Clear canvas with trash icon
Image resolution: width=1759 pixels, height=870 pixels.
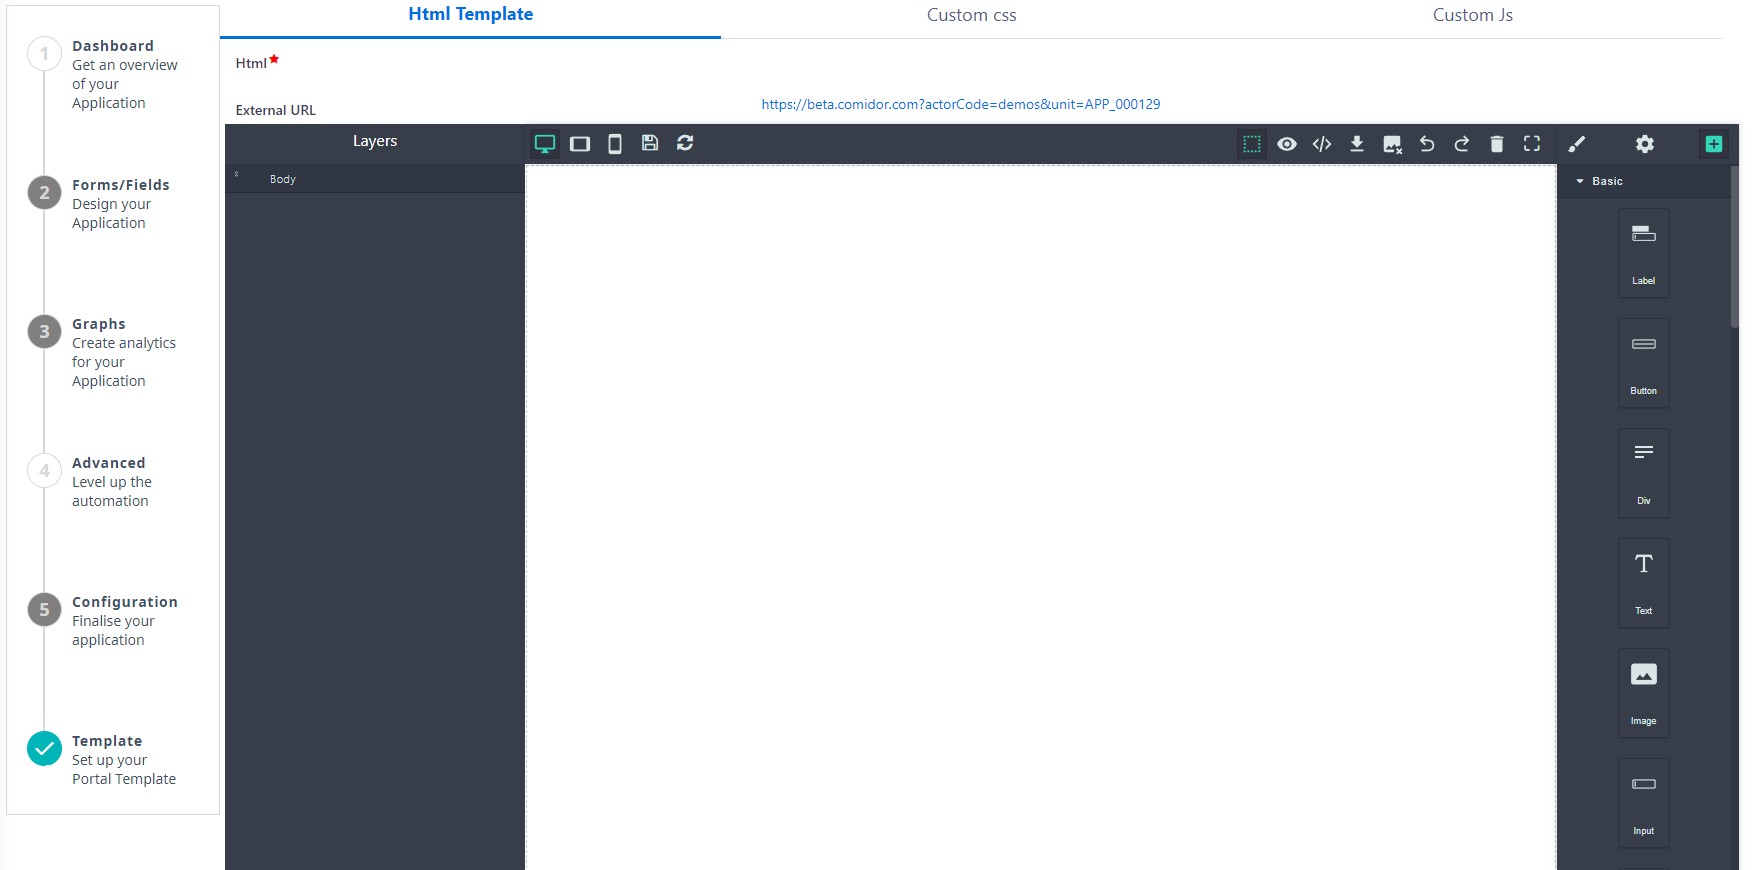[x=1497, y=144]
